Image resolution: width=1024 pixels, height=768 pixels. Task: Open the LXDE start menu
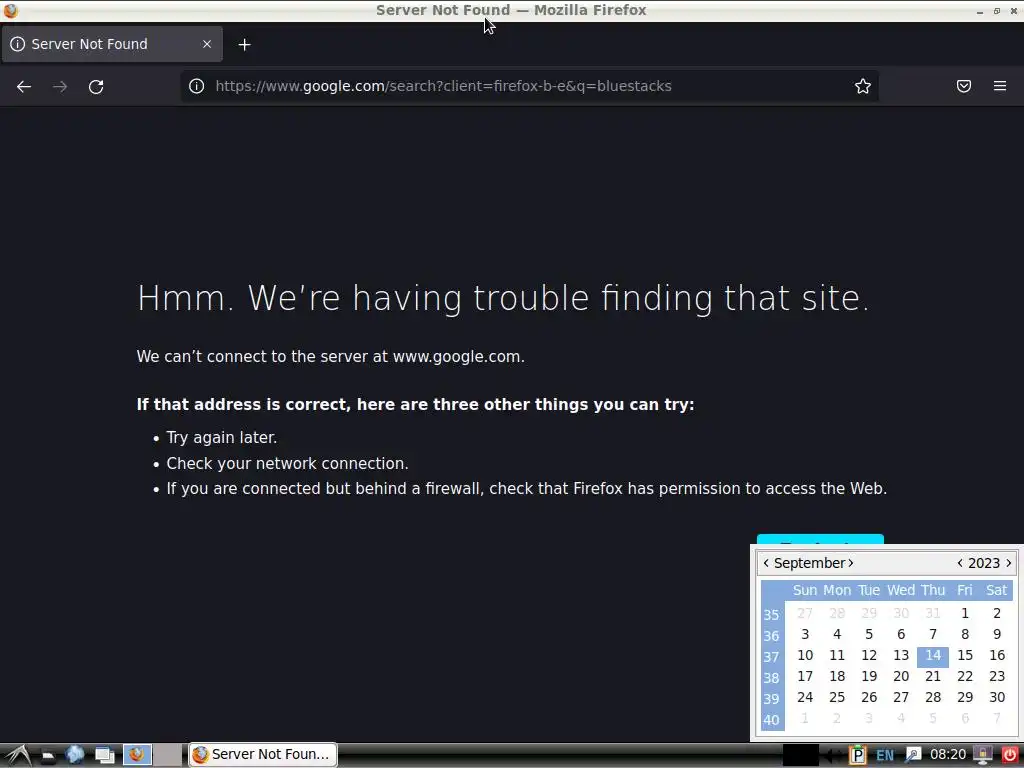[x=18, y=755]
